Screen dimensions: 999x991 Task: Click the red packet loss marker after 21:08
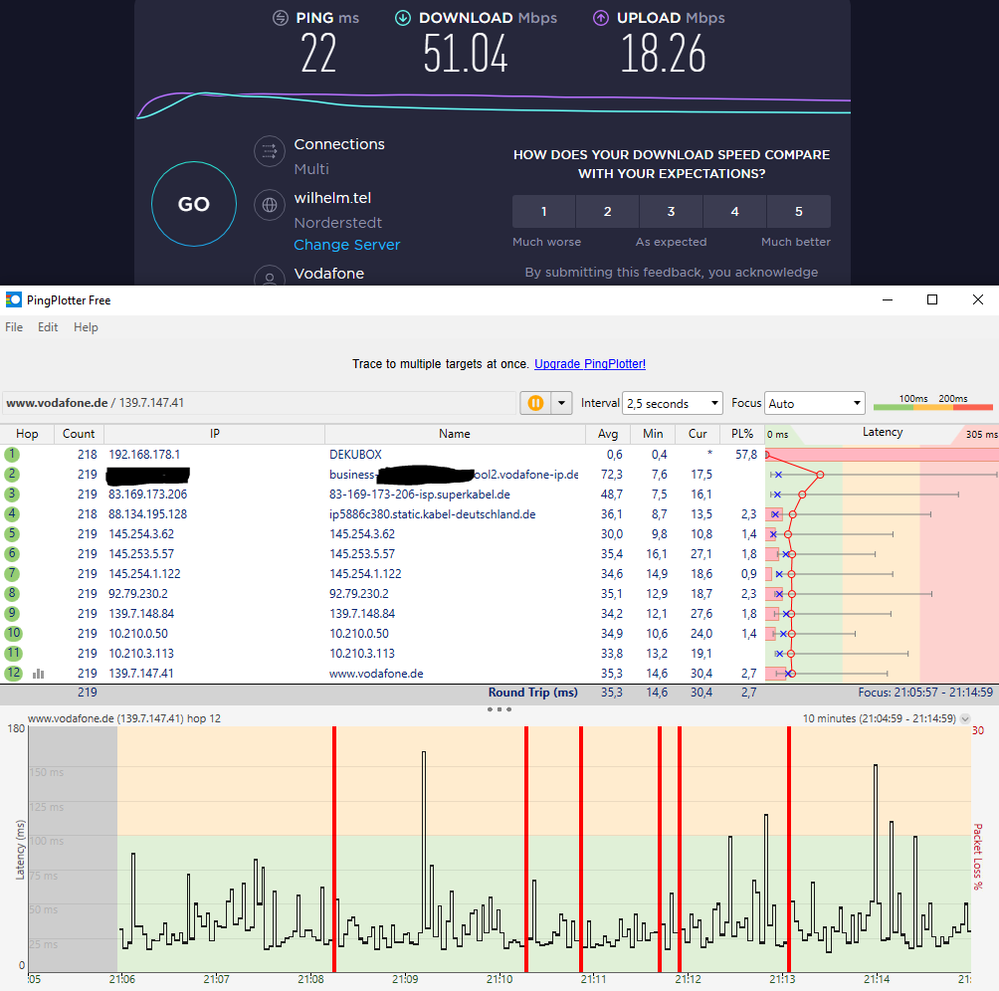coord(334,849)
